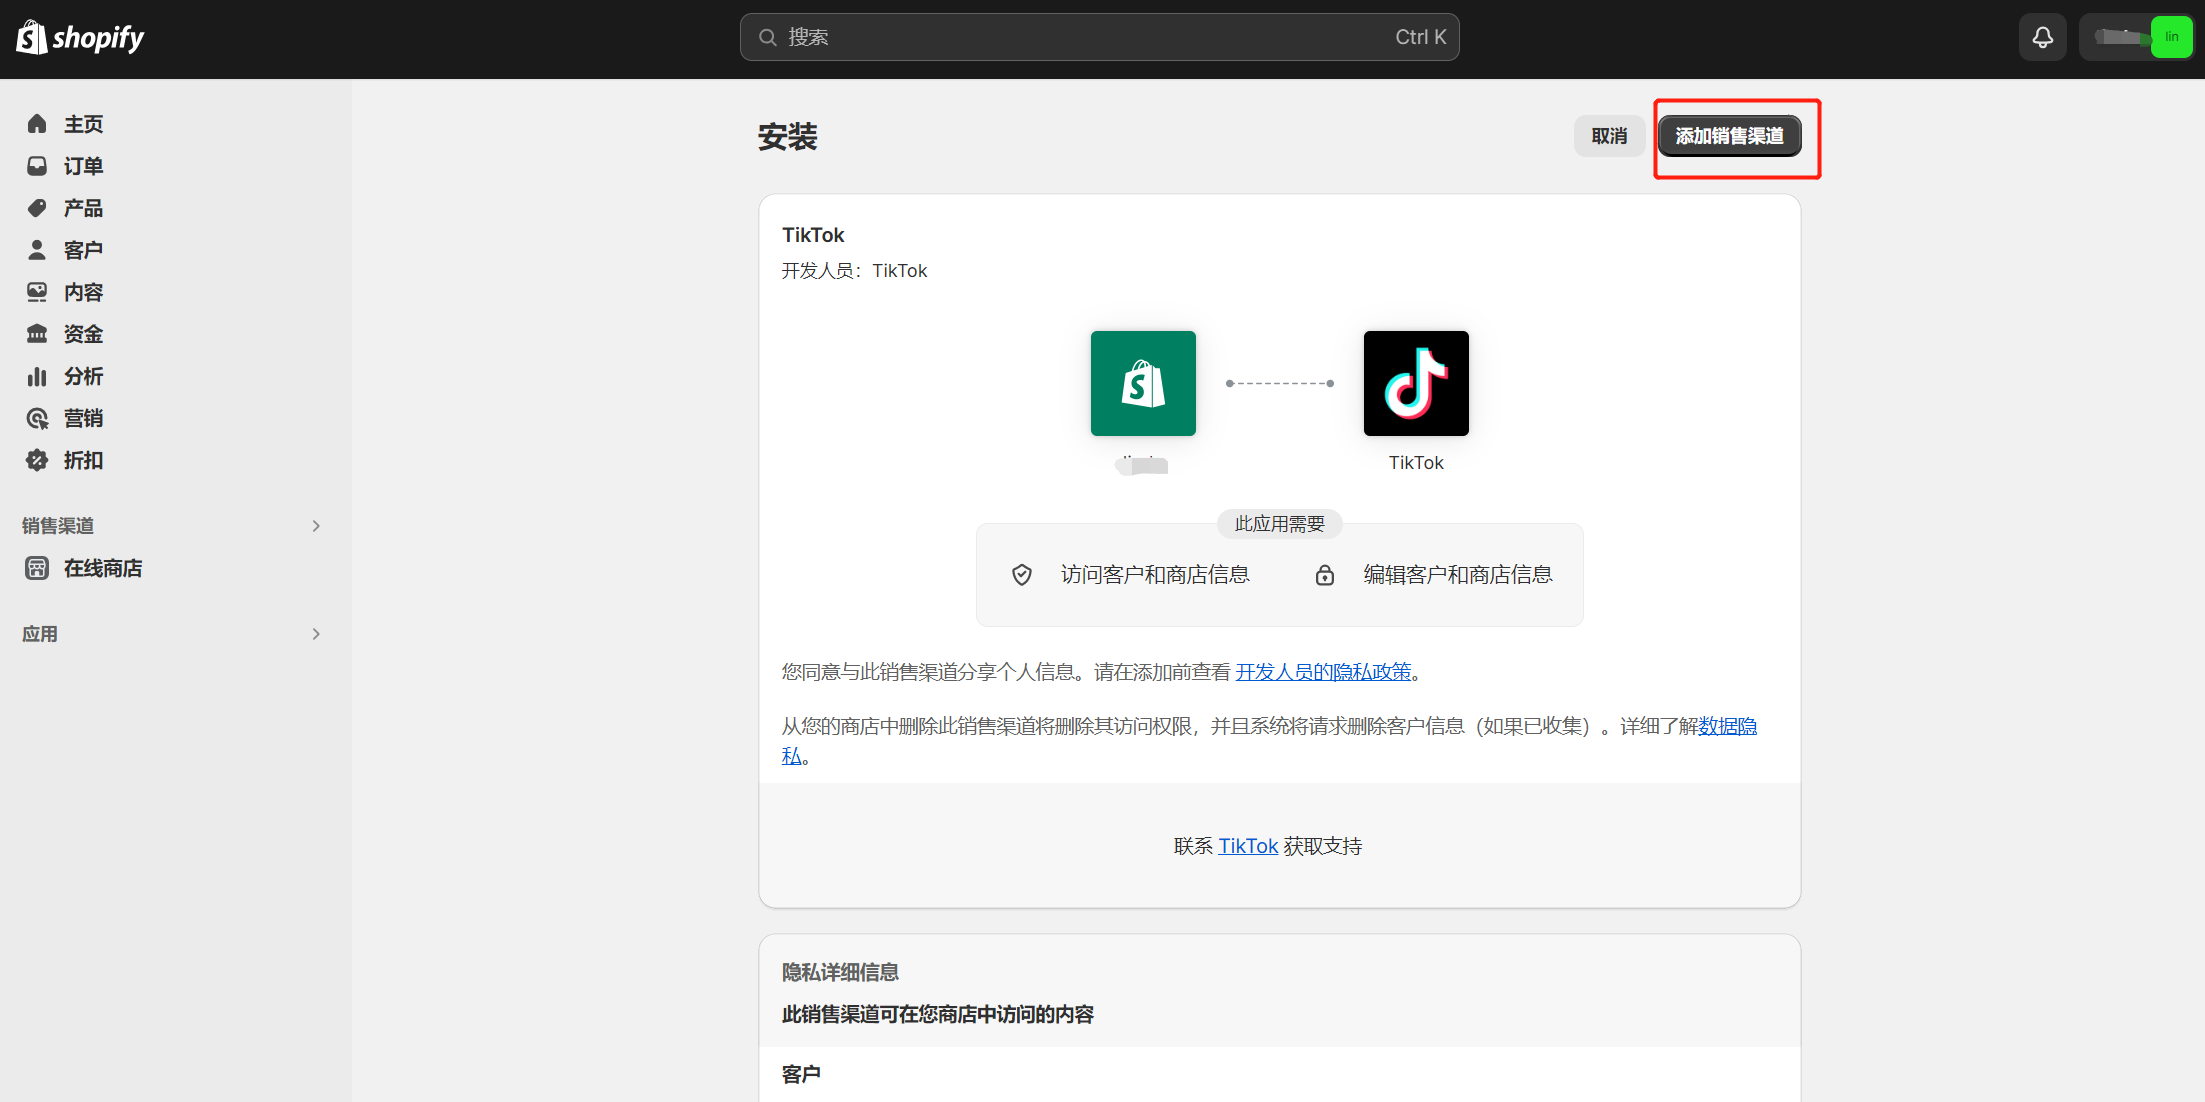Click the content icon beside 内容
Screen dimensions: 2205x1102
tap(37, 292)
